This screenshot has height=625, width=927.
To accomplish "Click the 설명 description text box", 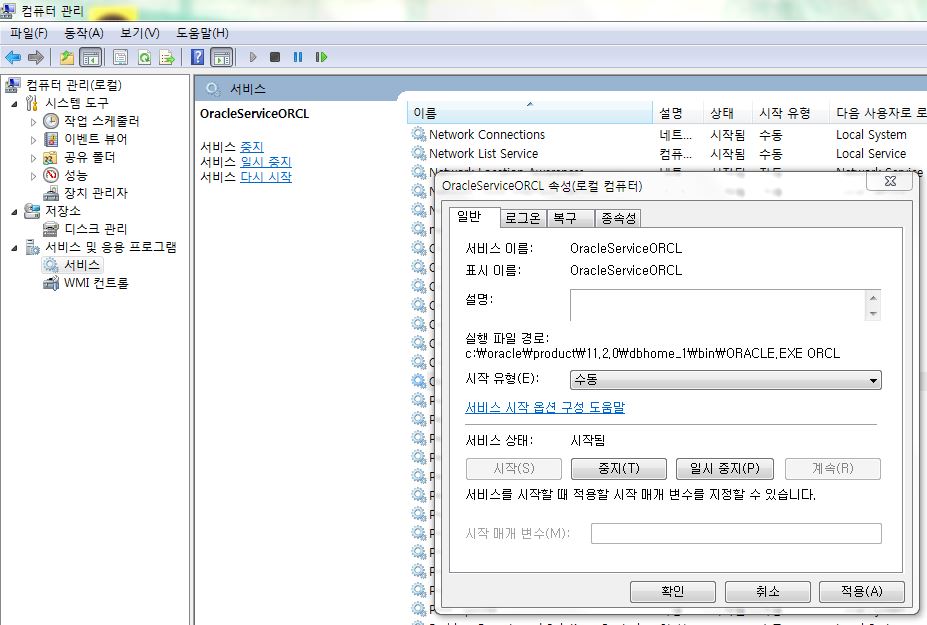I will pos(718,305).
